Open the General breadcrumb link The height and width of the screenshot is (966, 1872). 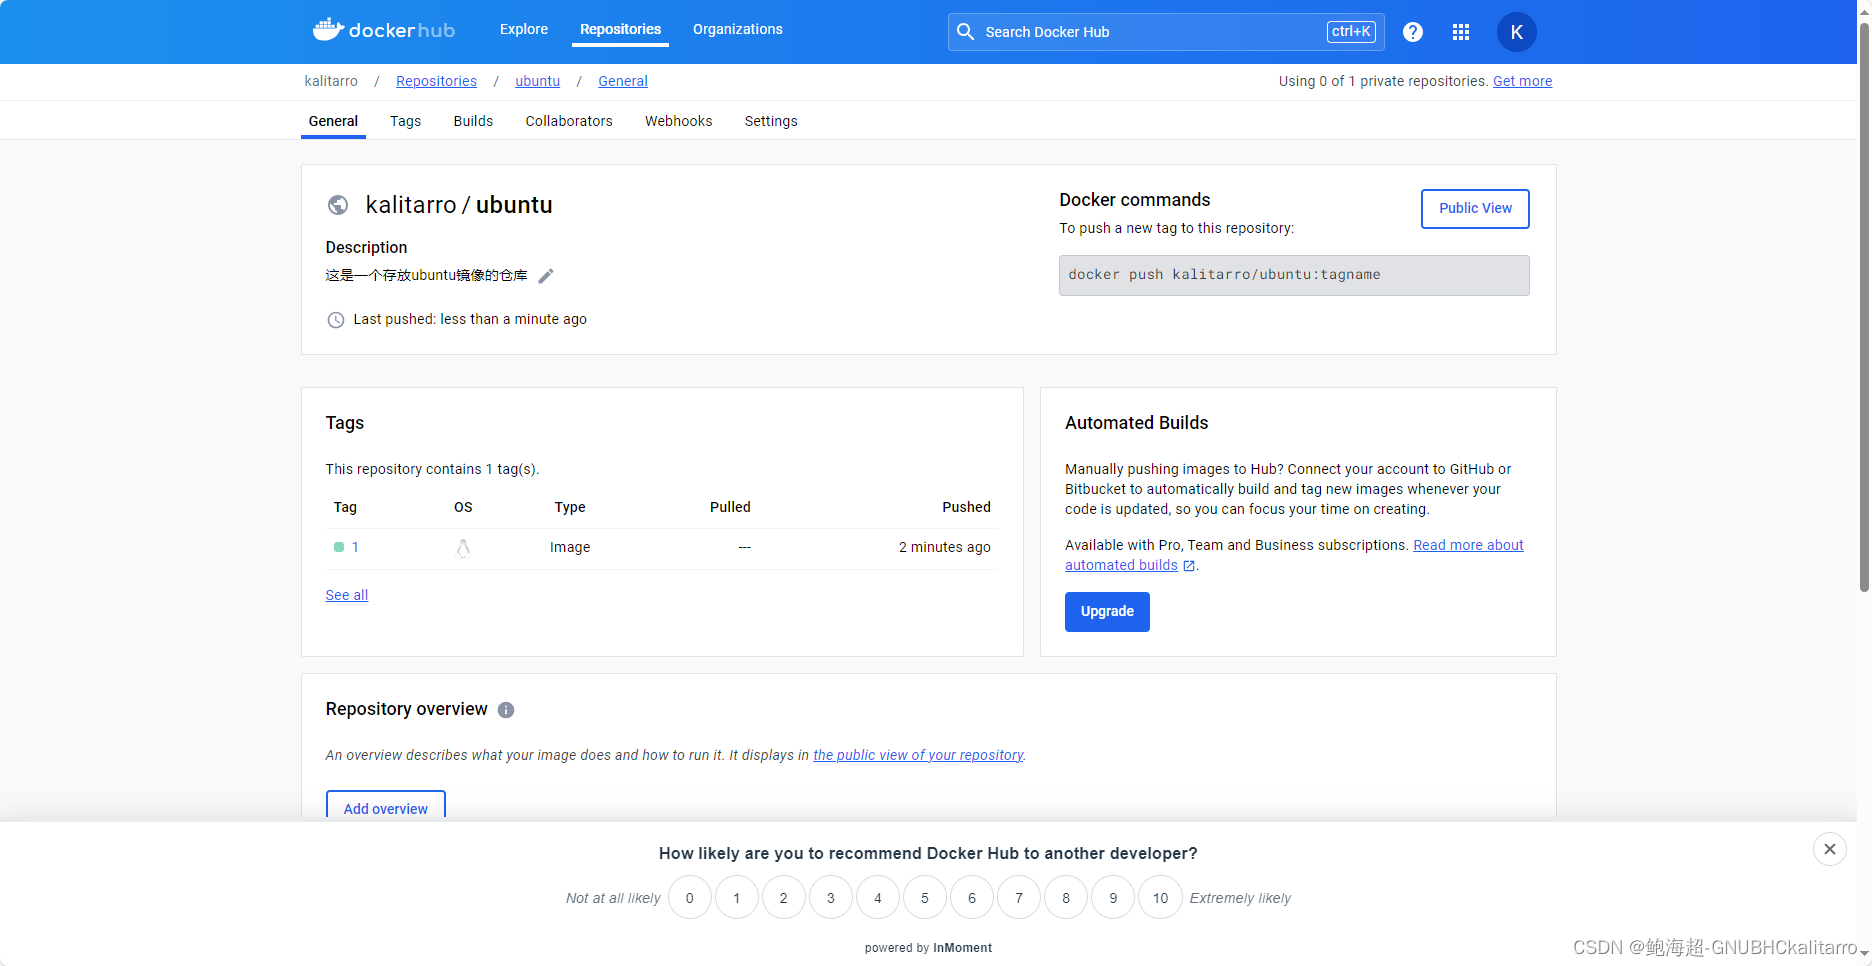[623, 81]
